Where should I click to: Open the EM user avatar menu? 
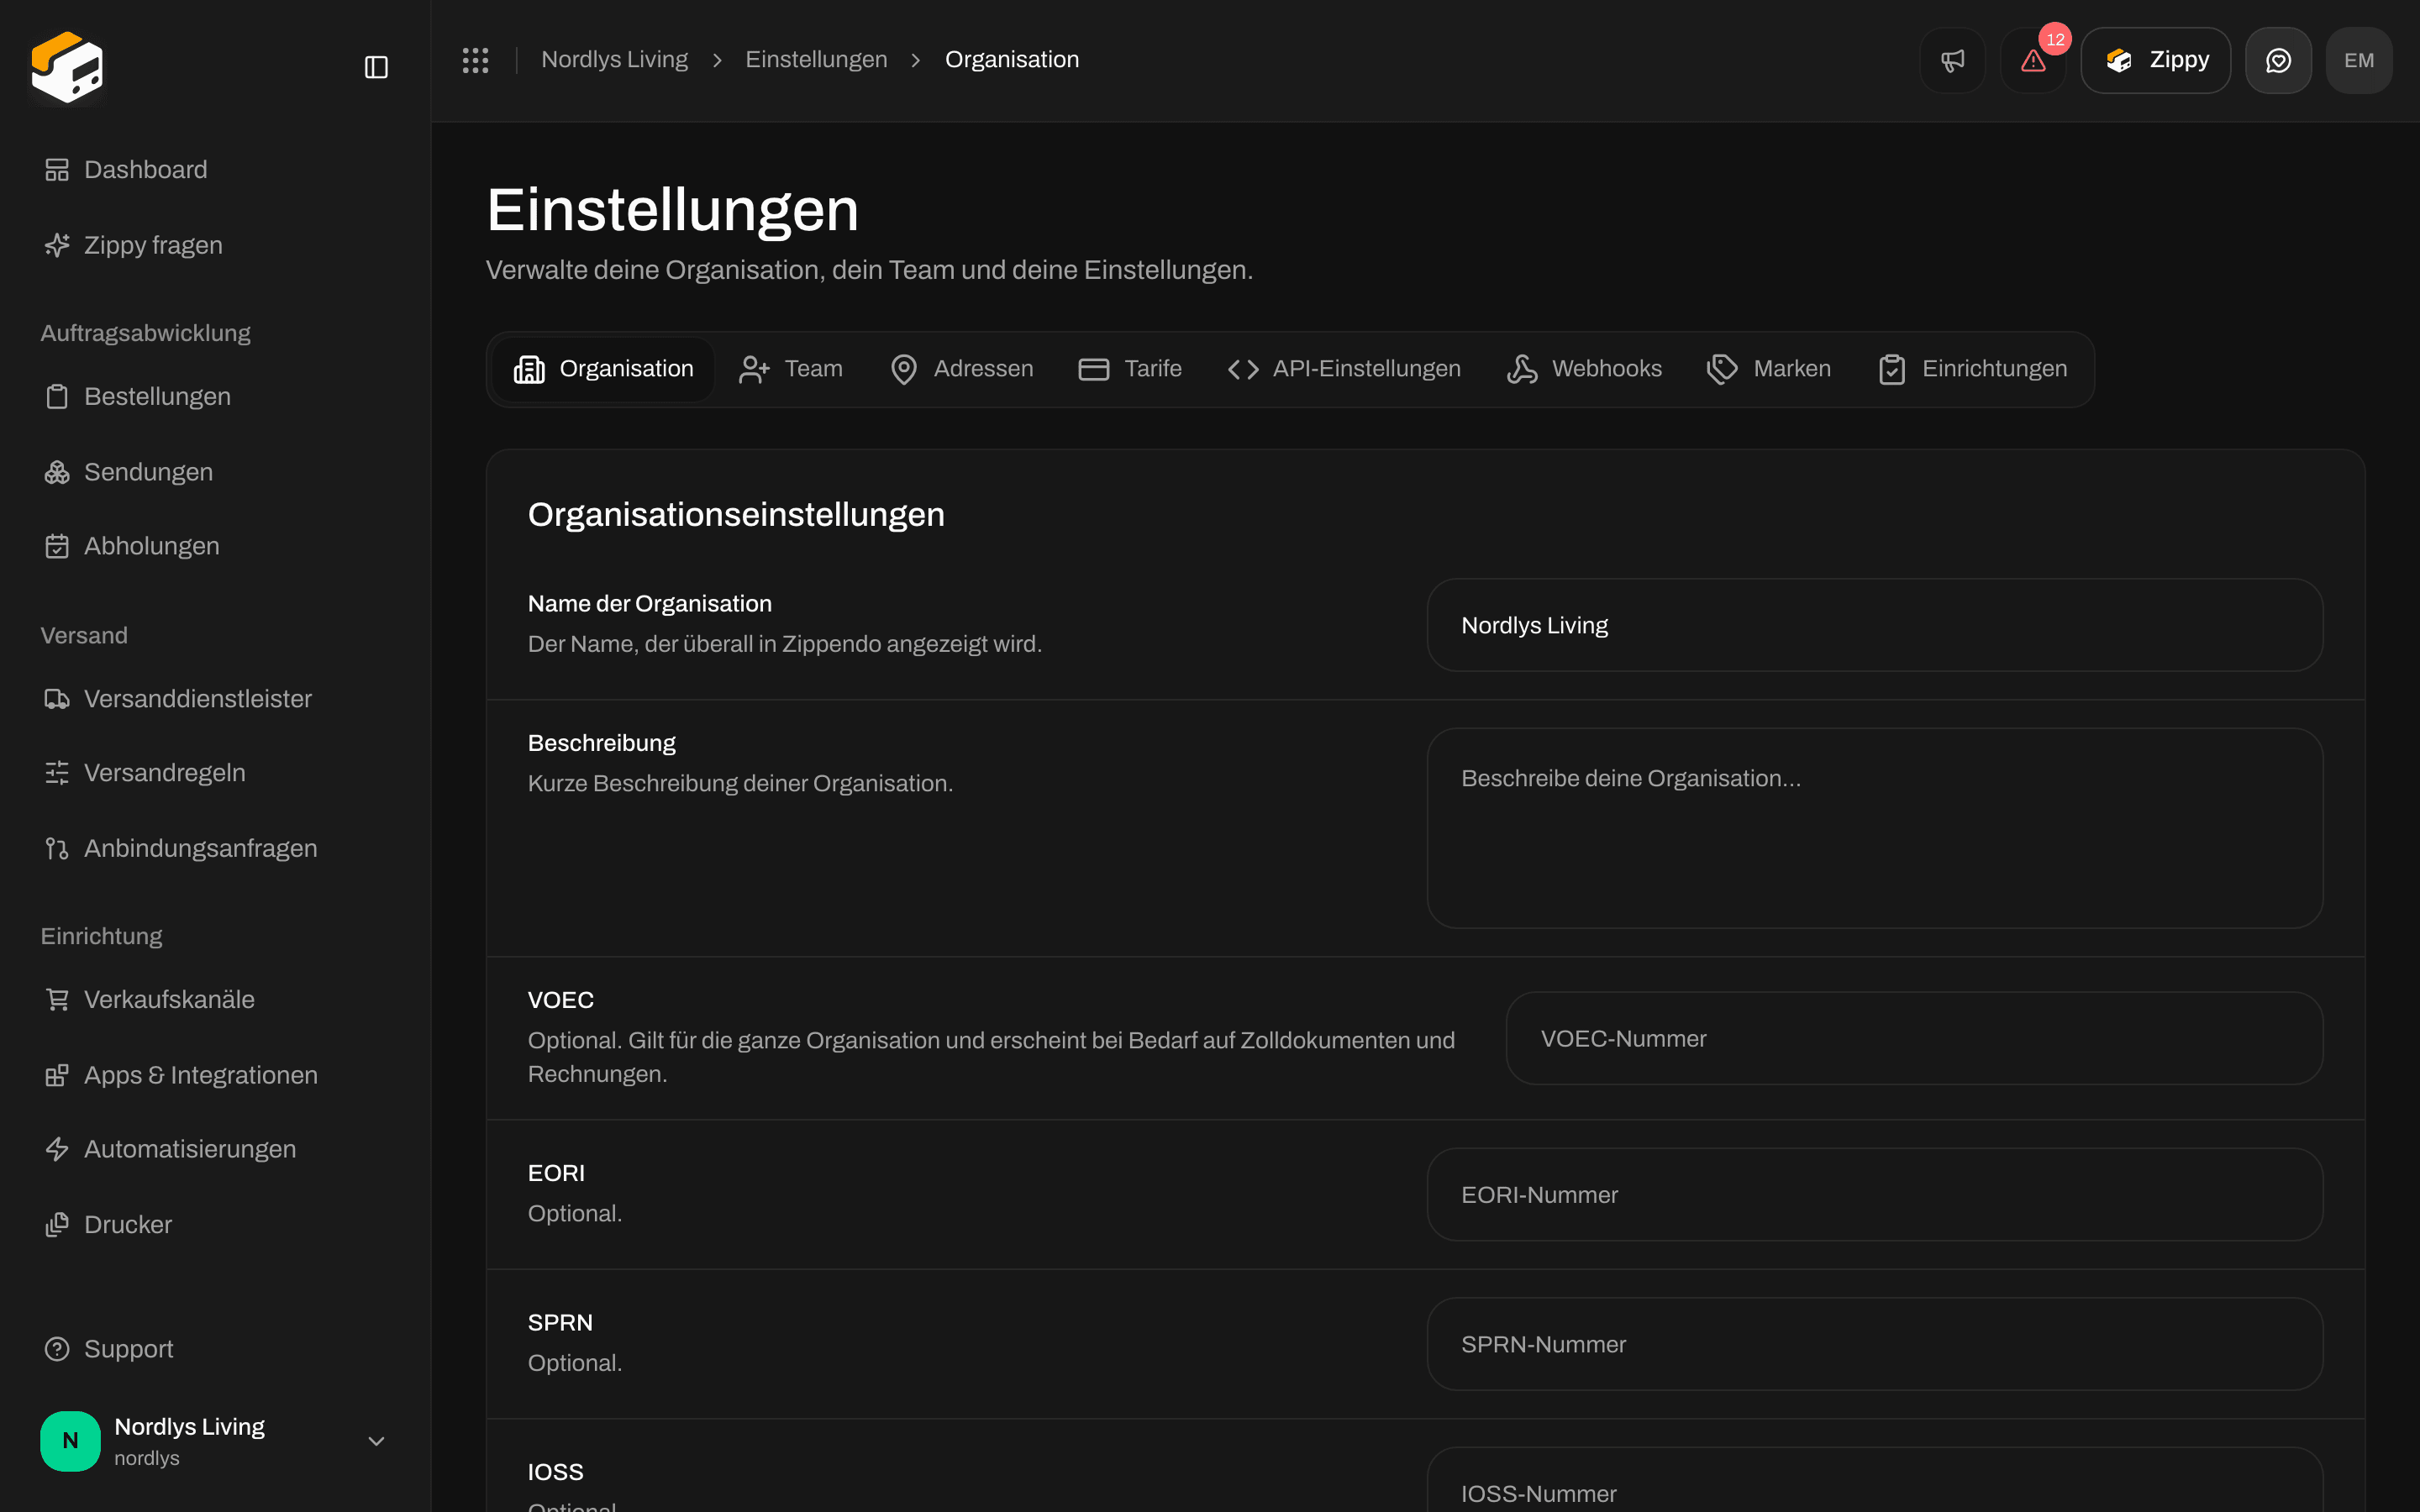2359,60
